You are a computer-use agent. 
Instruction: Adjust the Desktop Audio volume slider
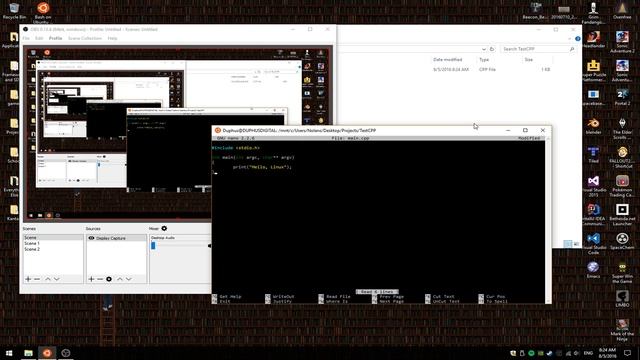[153, 245]
